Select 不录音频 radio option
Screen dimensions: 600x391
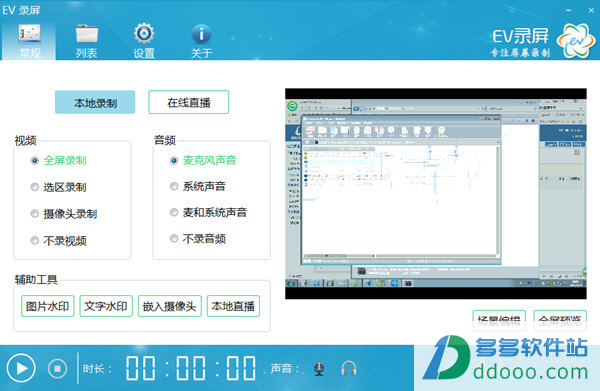click(x=174, y=239)
